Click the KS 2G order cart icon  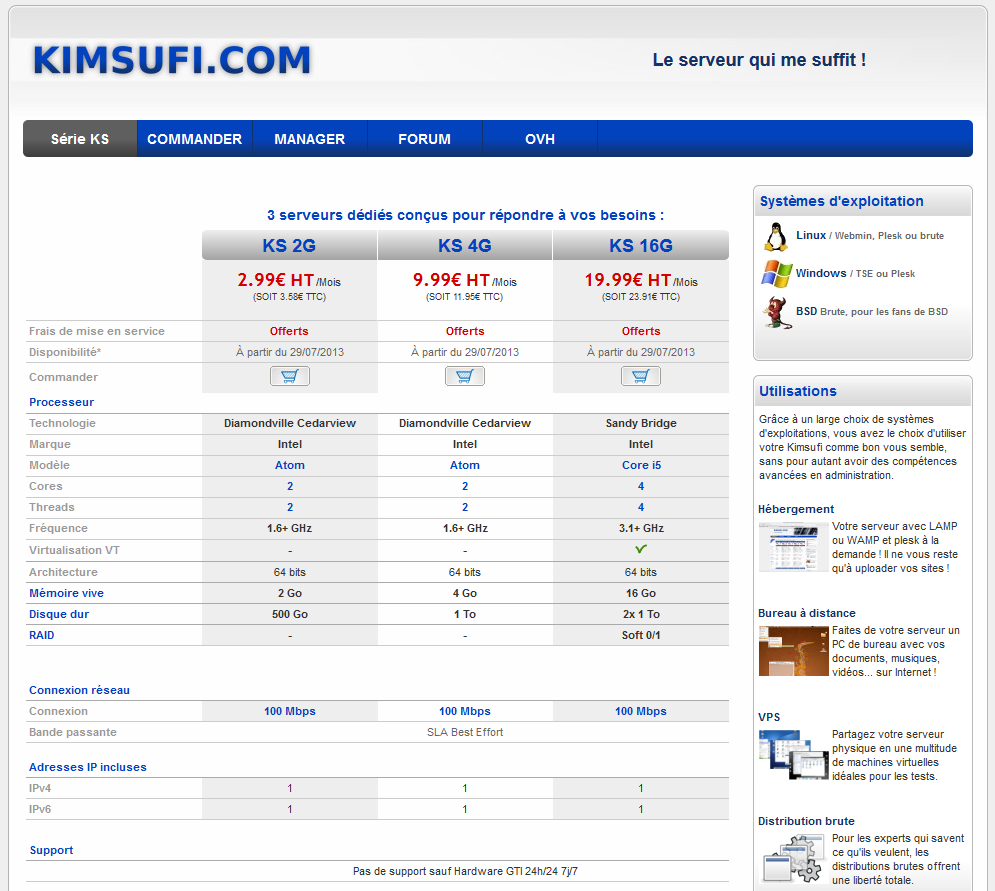290,376
